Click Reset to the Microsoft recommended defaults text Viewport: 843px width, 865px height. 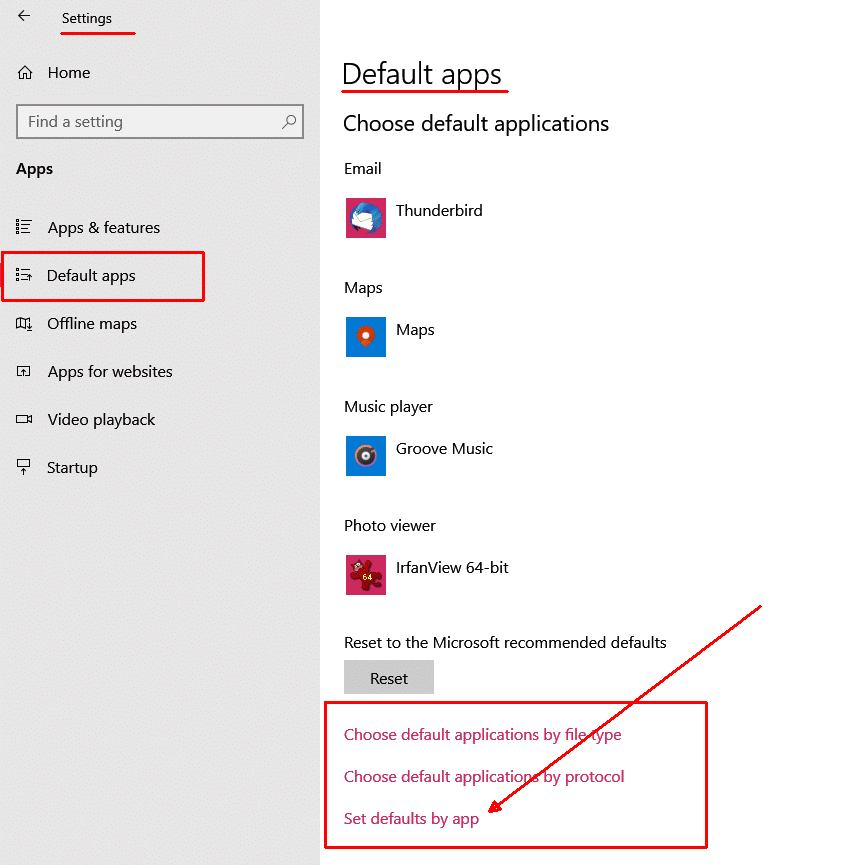pos(505,643)
